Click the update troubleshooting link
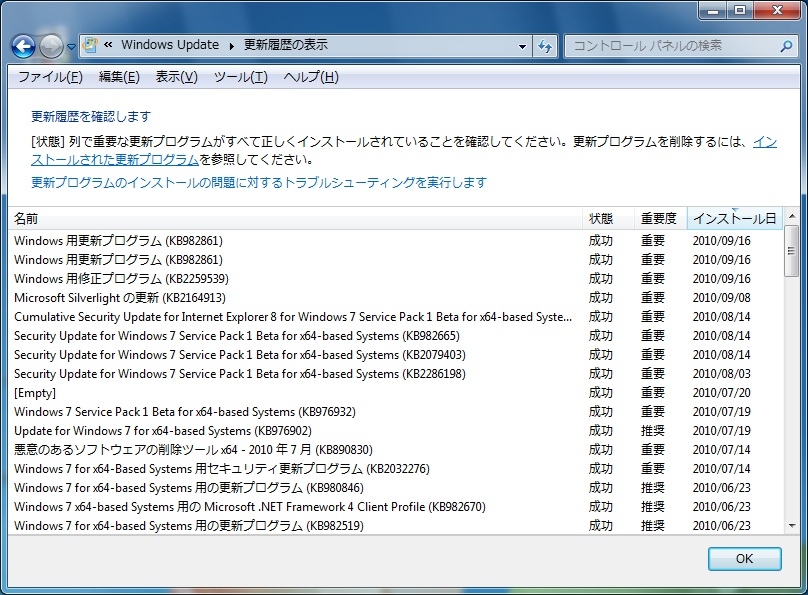Viewport: 808px width, 595px height. [x=259, y=182]
